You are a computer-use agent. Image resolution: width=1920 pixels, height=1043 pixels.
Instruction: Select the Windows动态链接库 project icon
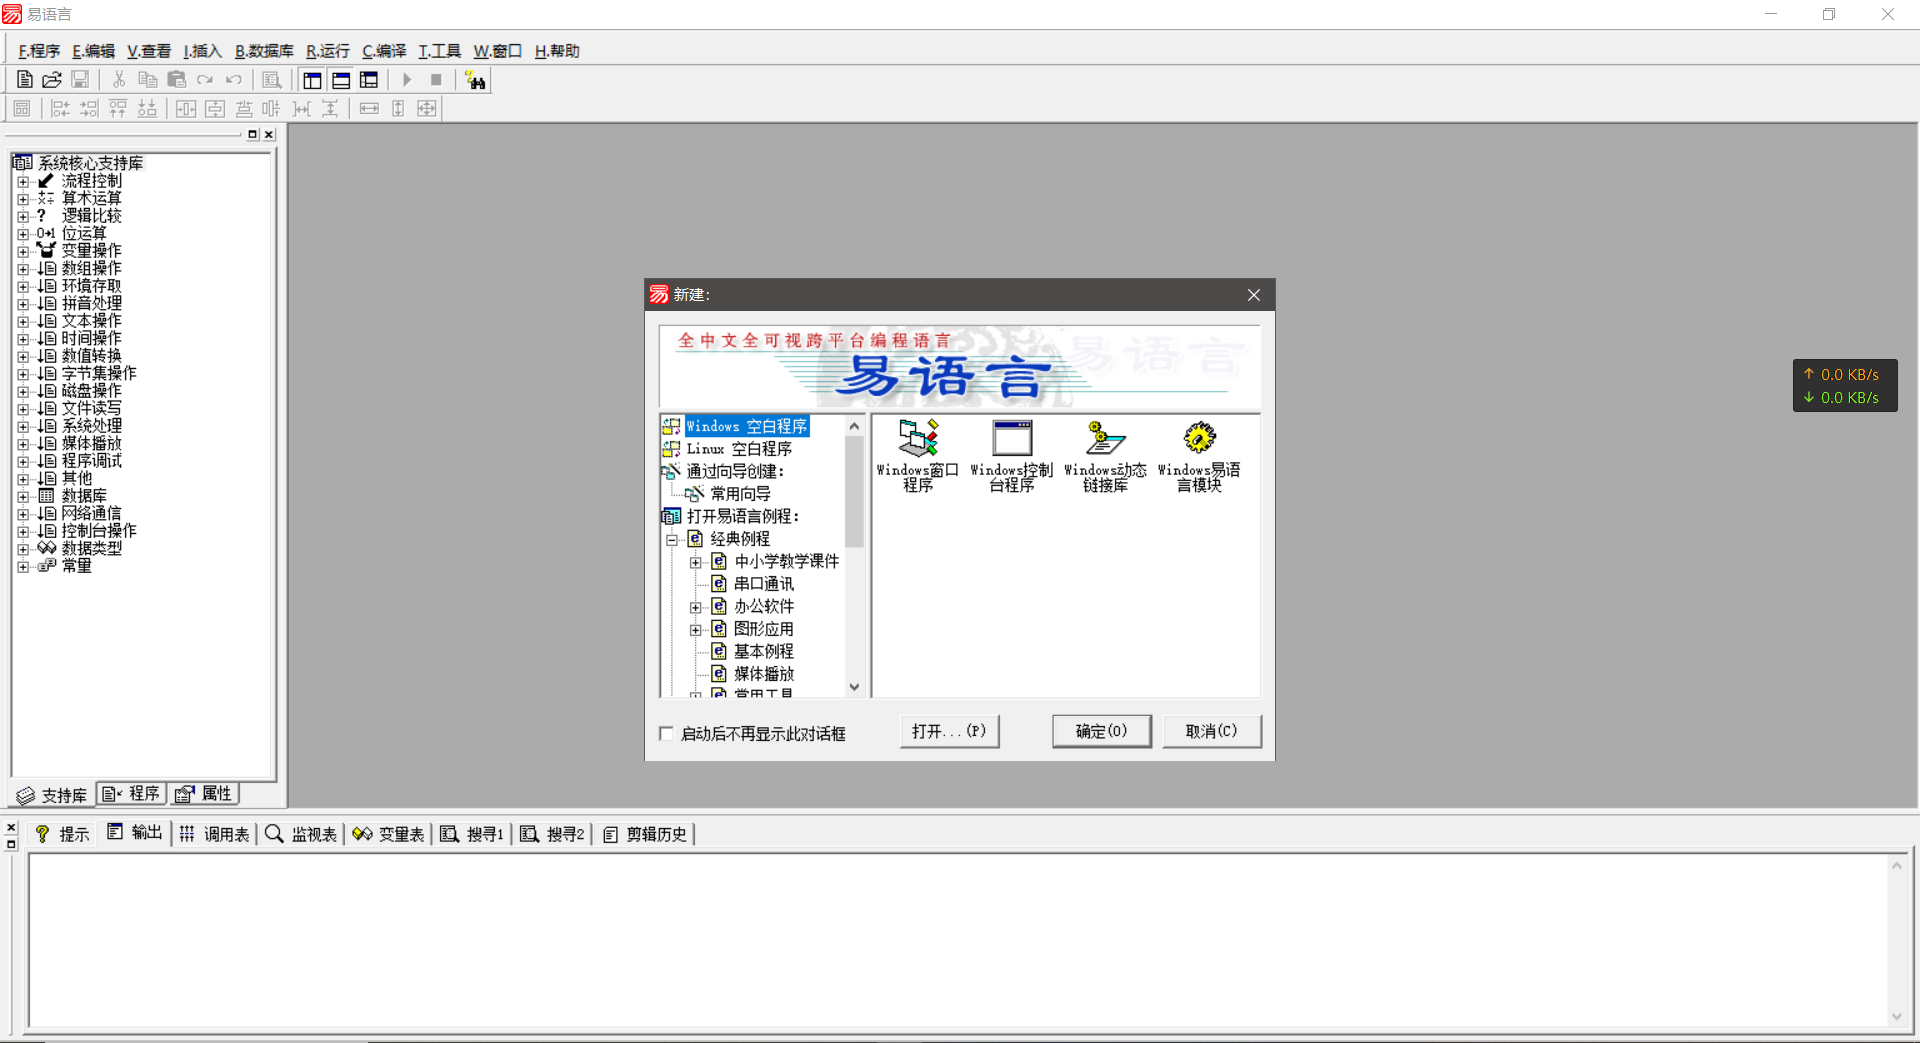coord(1105,456)
